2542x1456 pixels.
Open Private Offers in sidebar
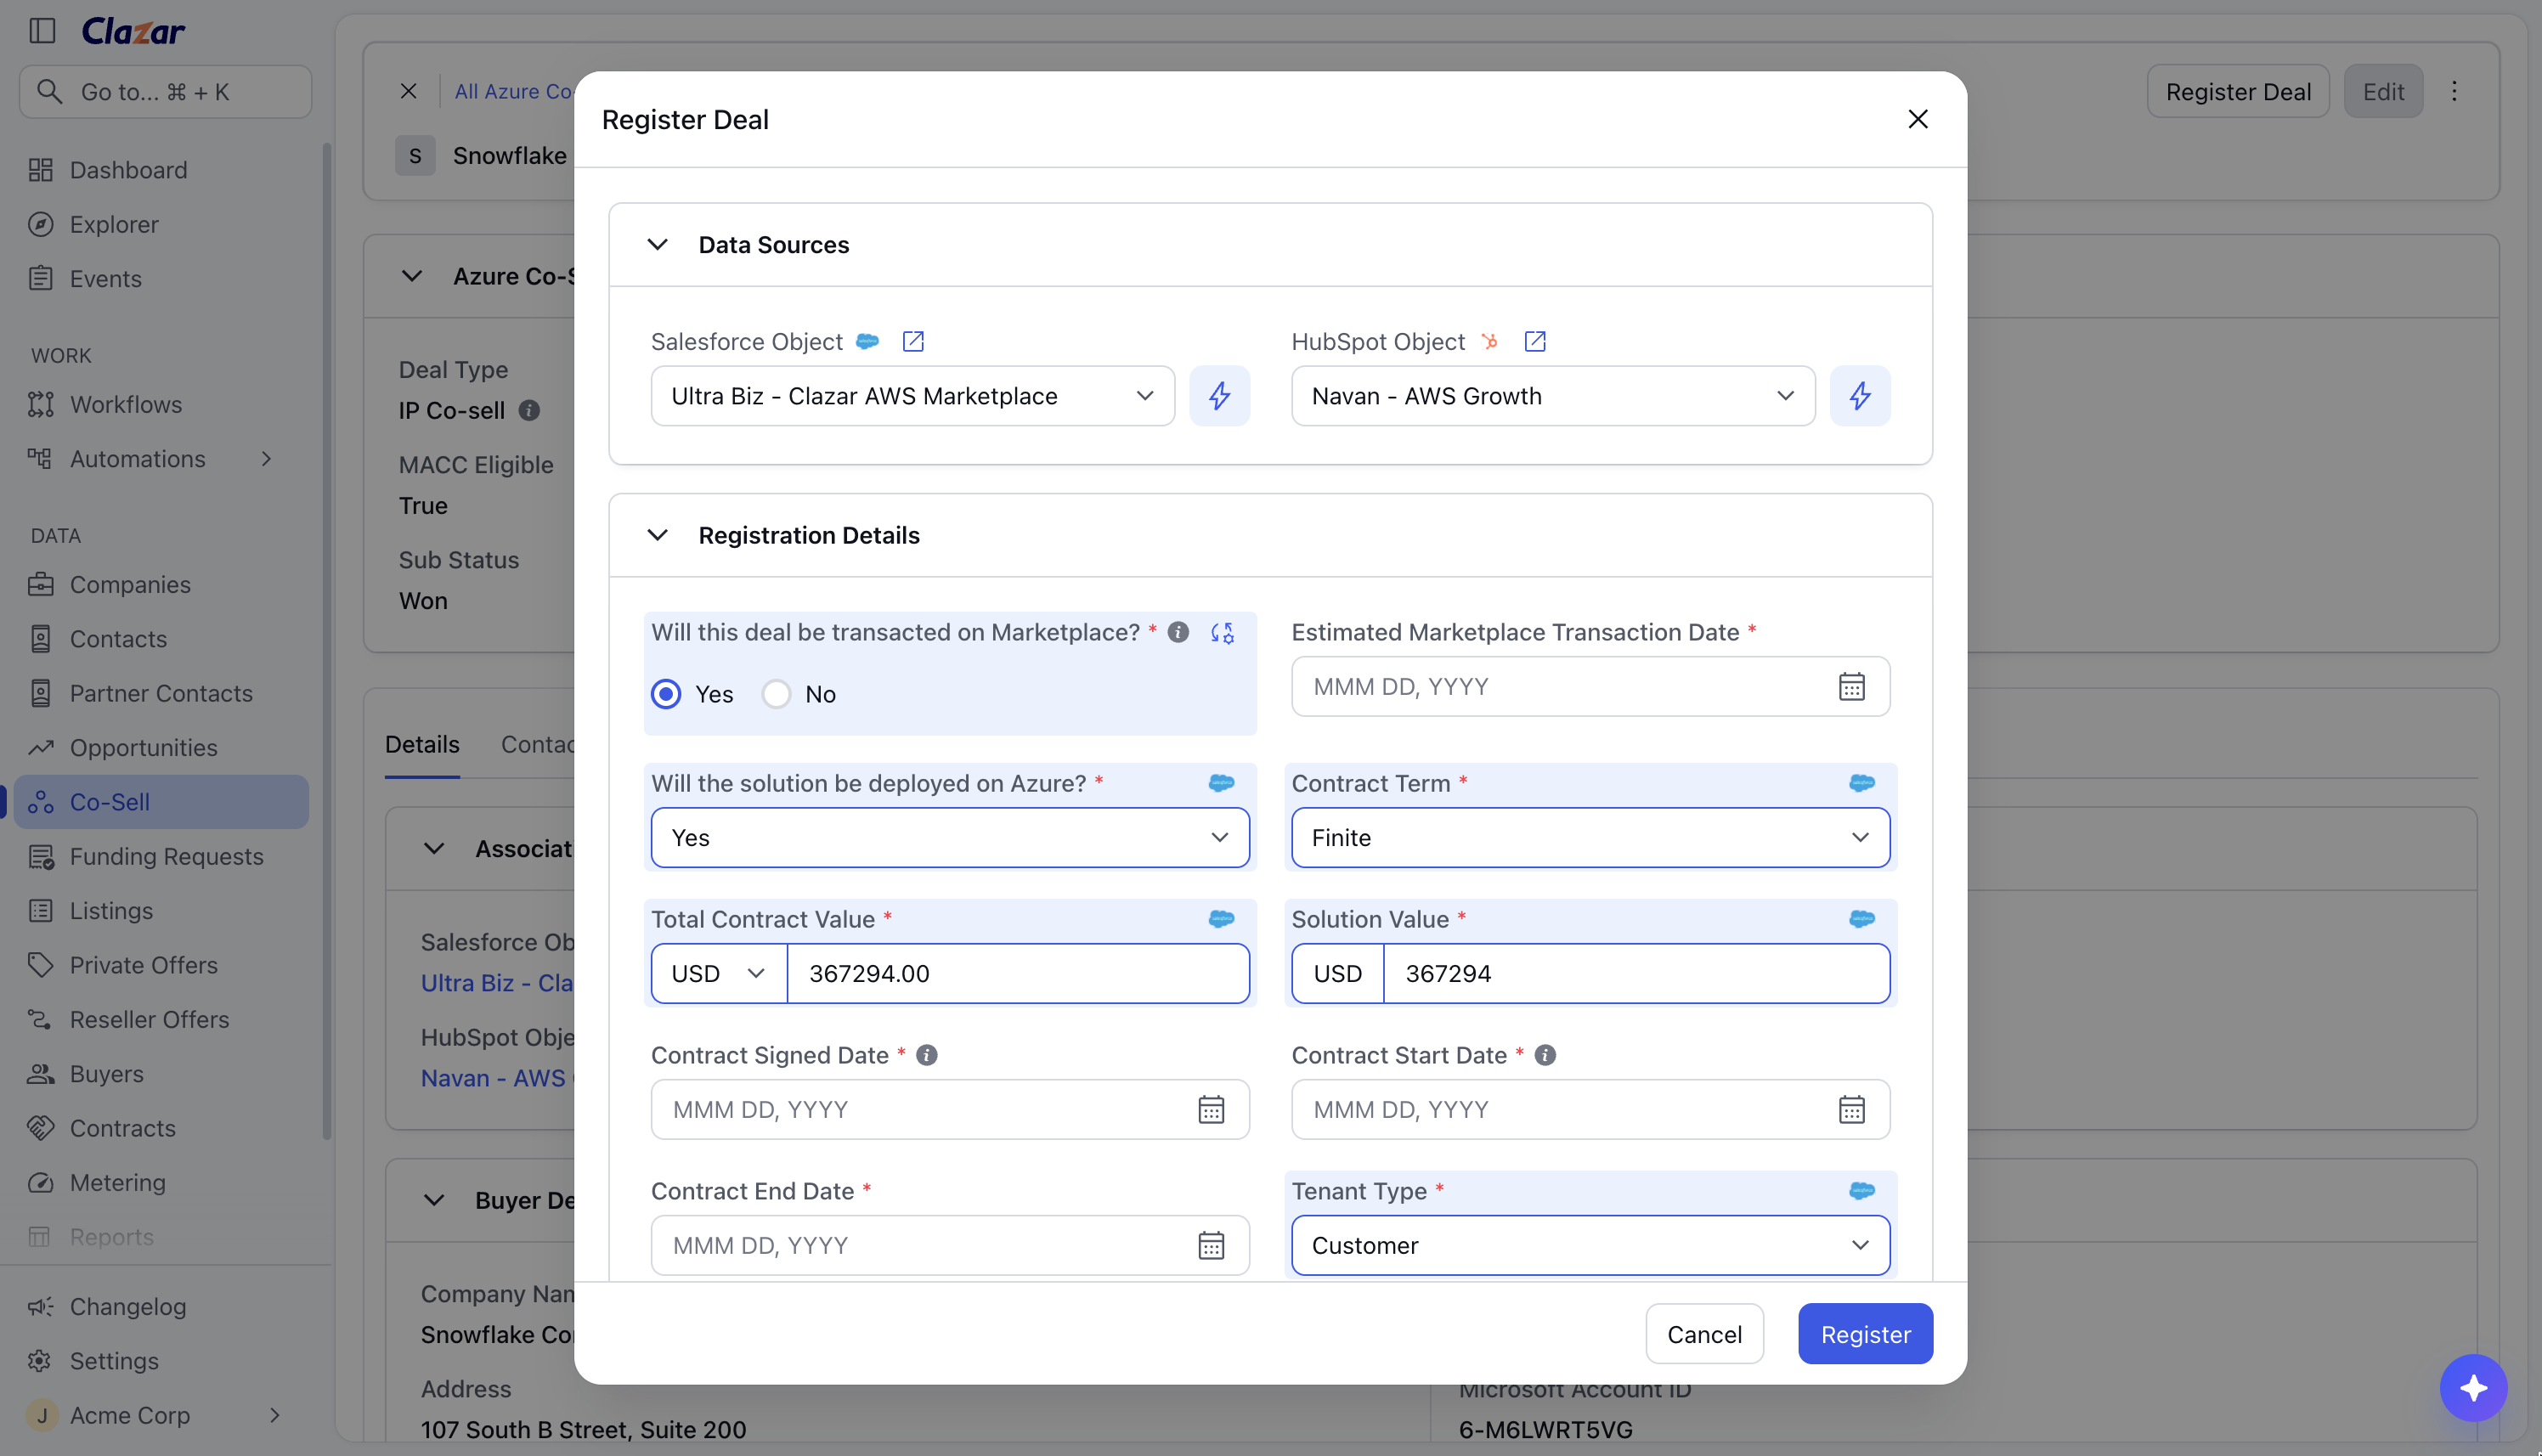[x=144, y=965]
